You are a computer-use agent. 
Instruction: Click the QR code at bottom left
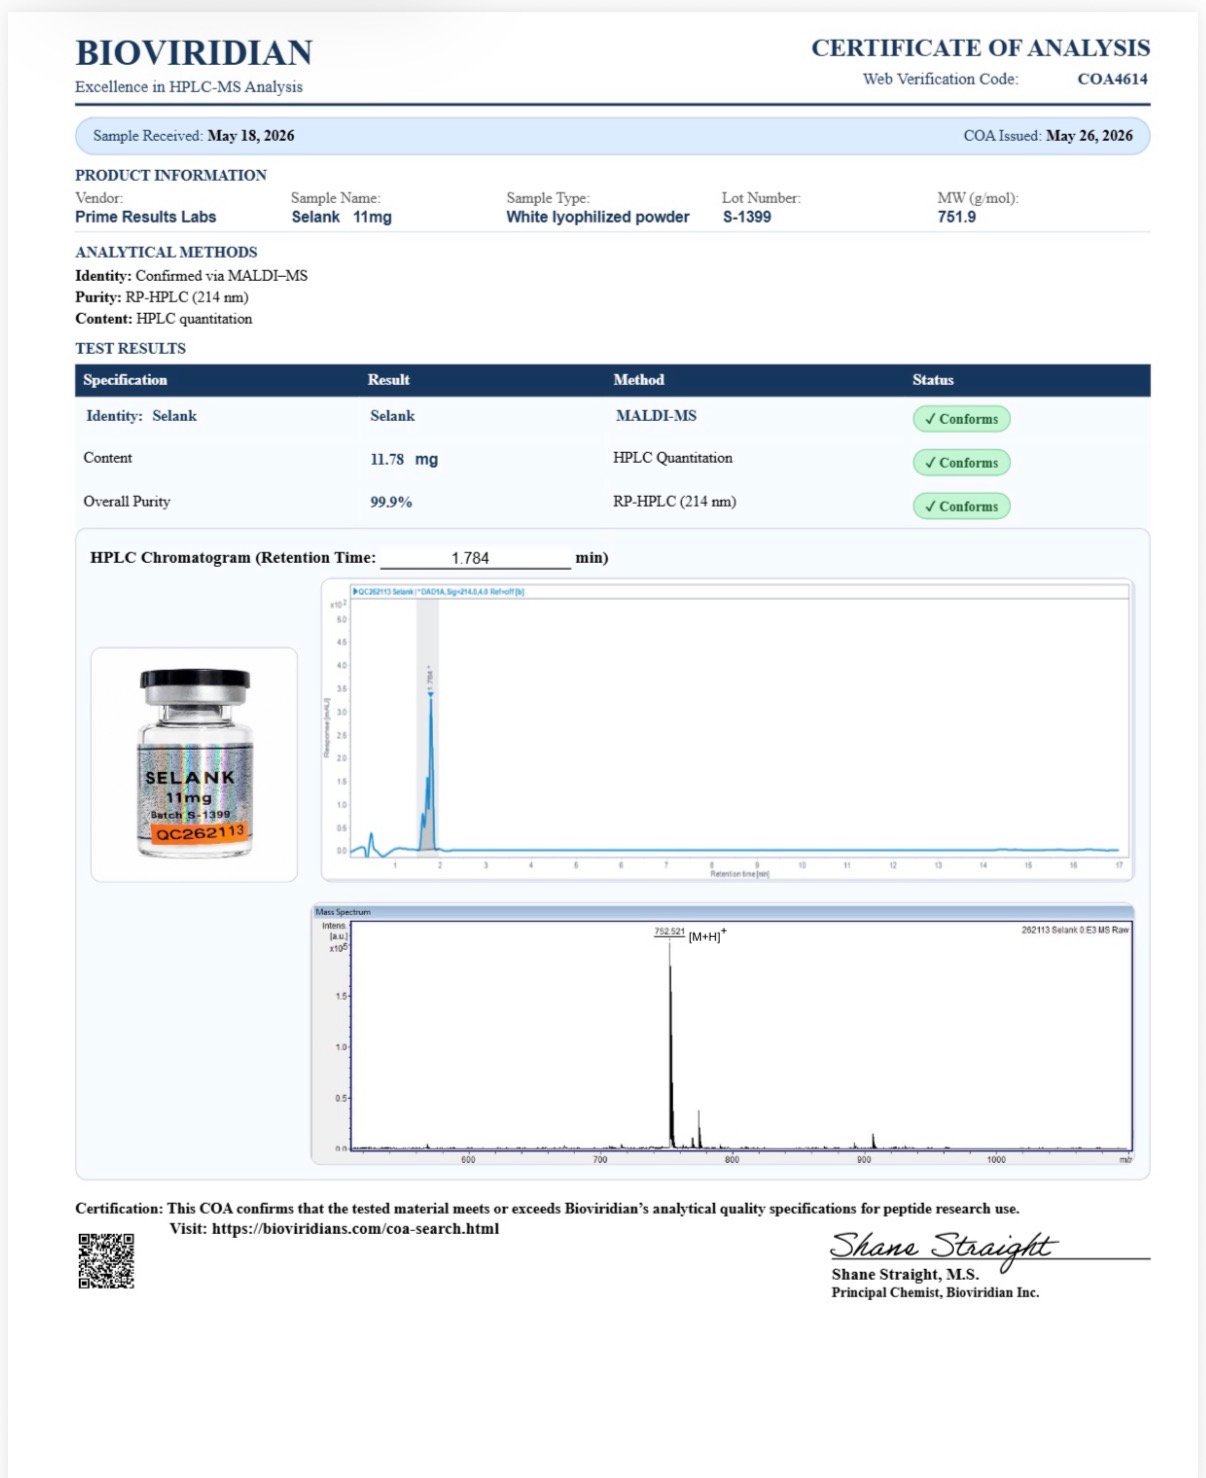click(106, 1261)
